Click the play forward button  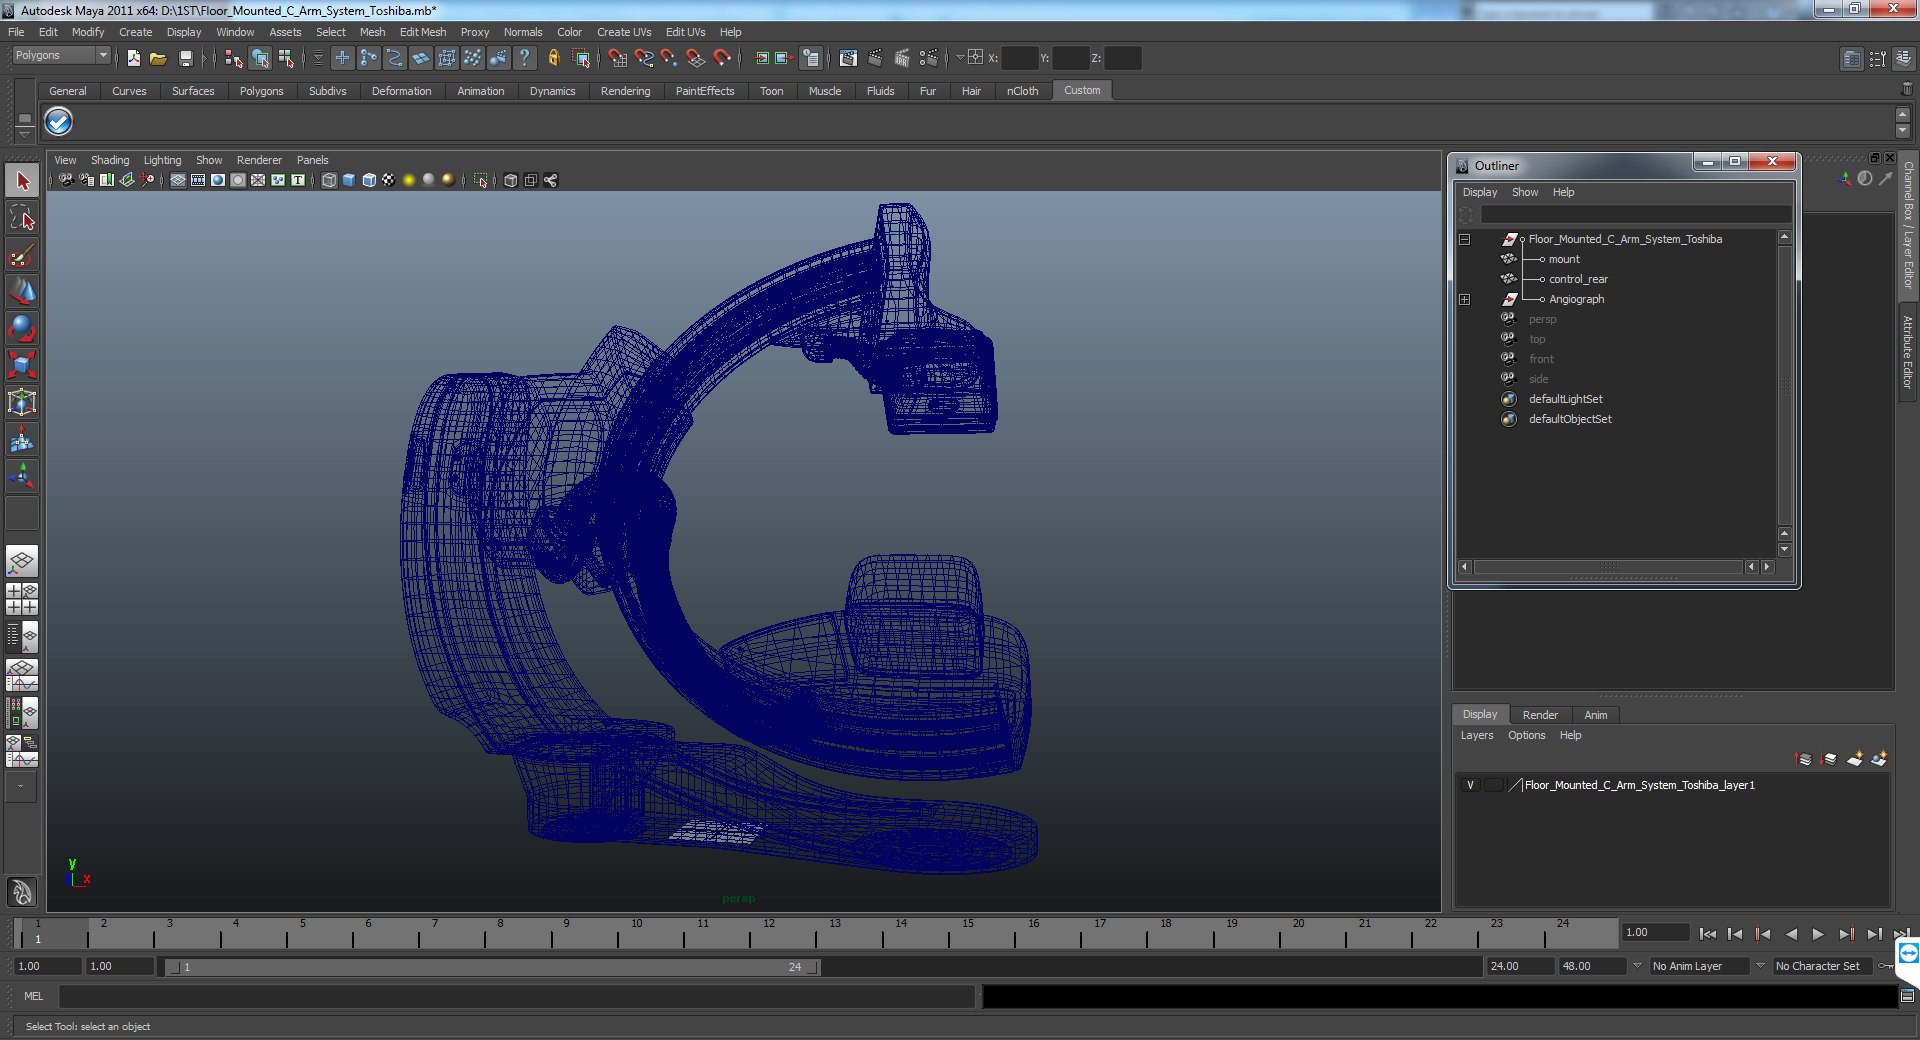[x=1818, y=934]
